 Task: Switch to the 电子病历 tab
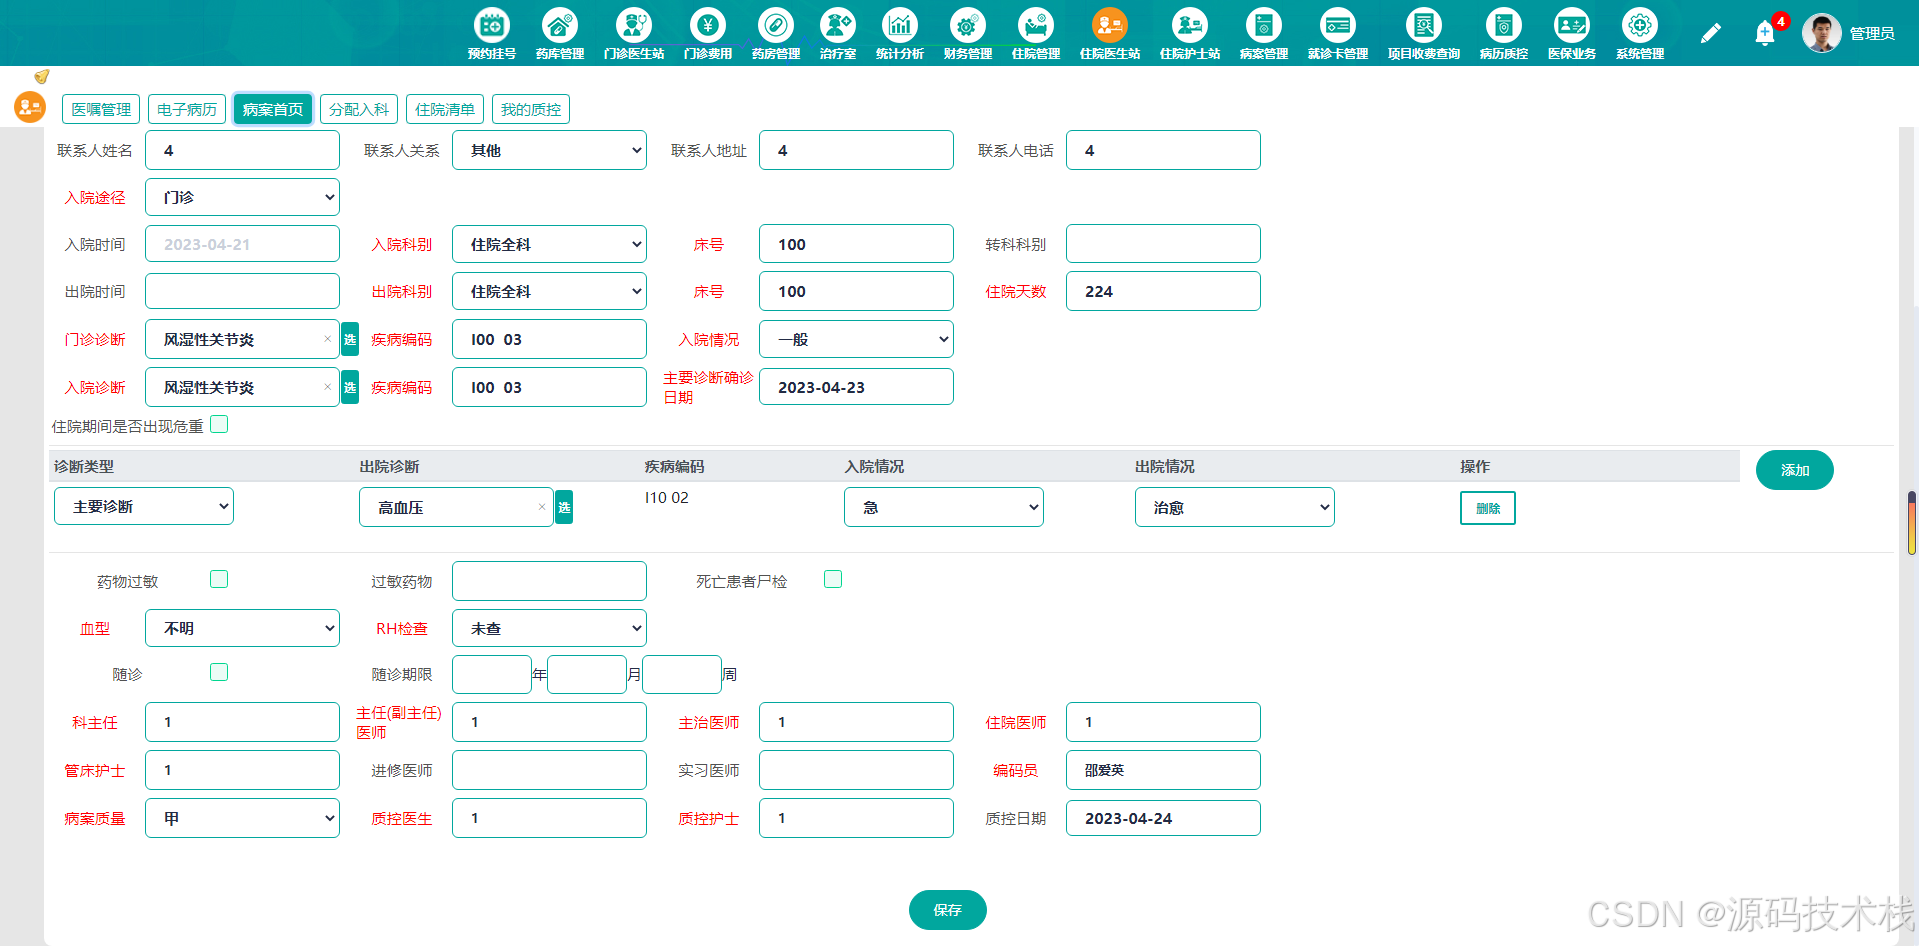187,109
